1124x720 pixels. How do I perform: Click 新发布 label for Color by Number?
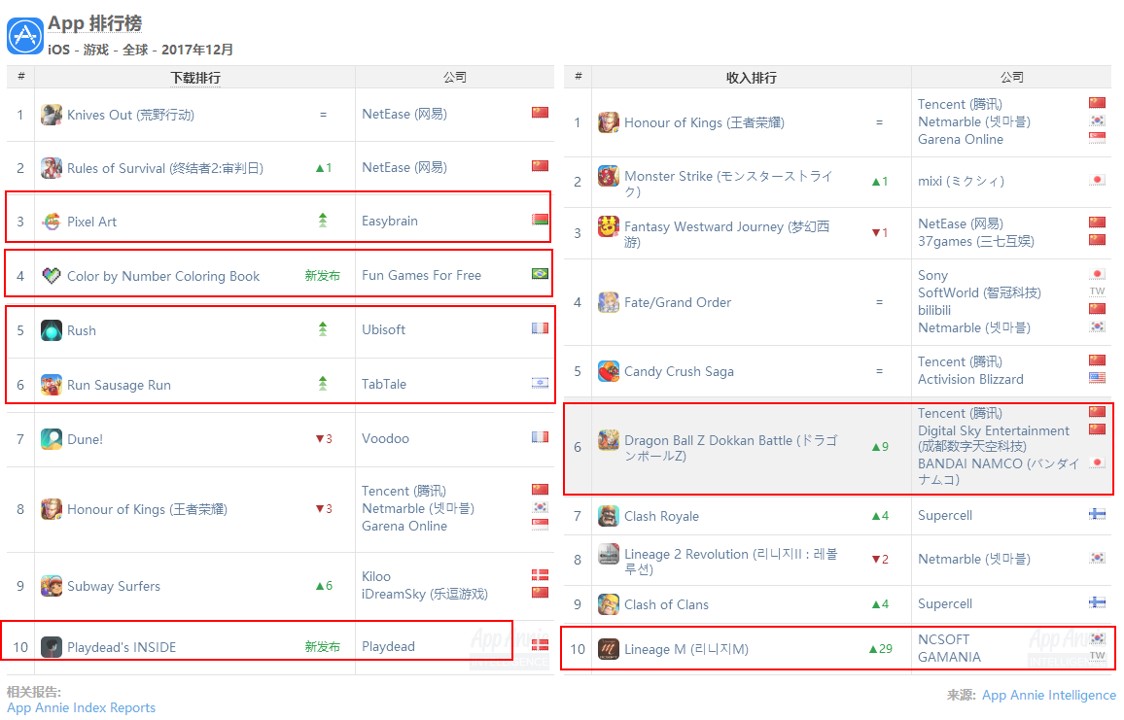tap(322, 275)
